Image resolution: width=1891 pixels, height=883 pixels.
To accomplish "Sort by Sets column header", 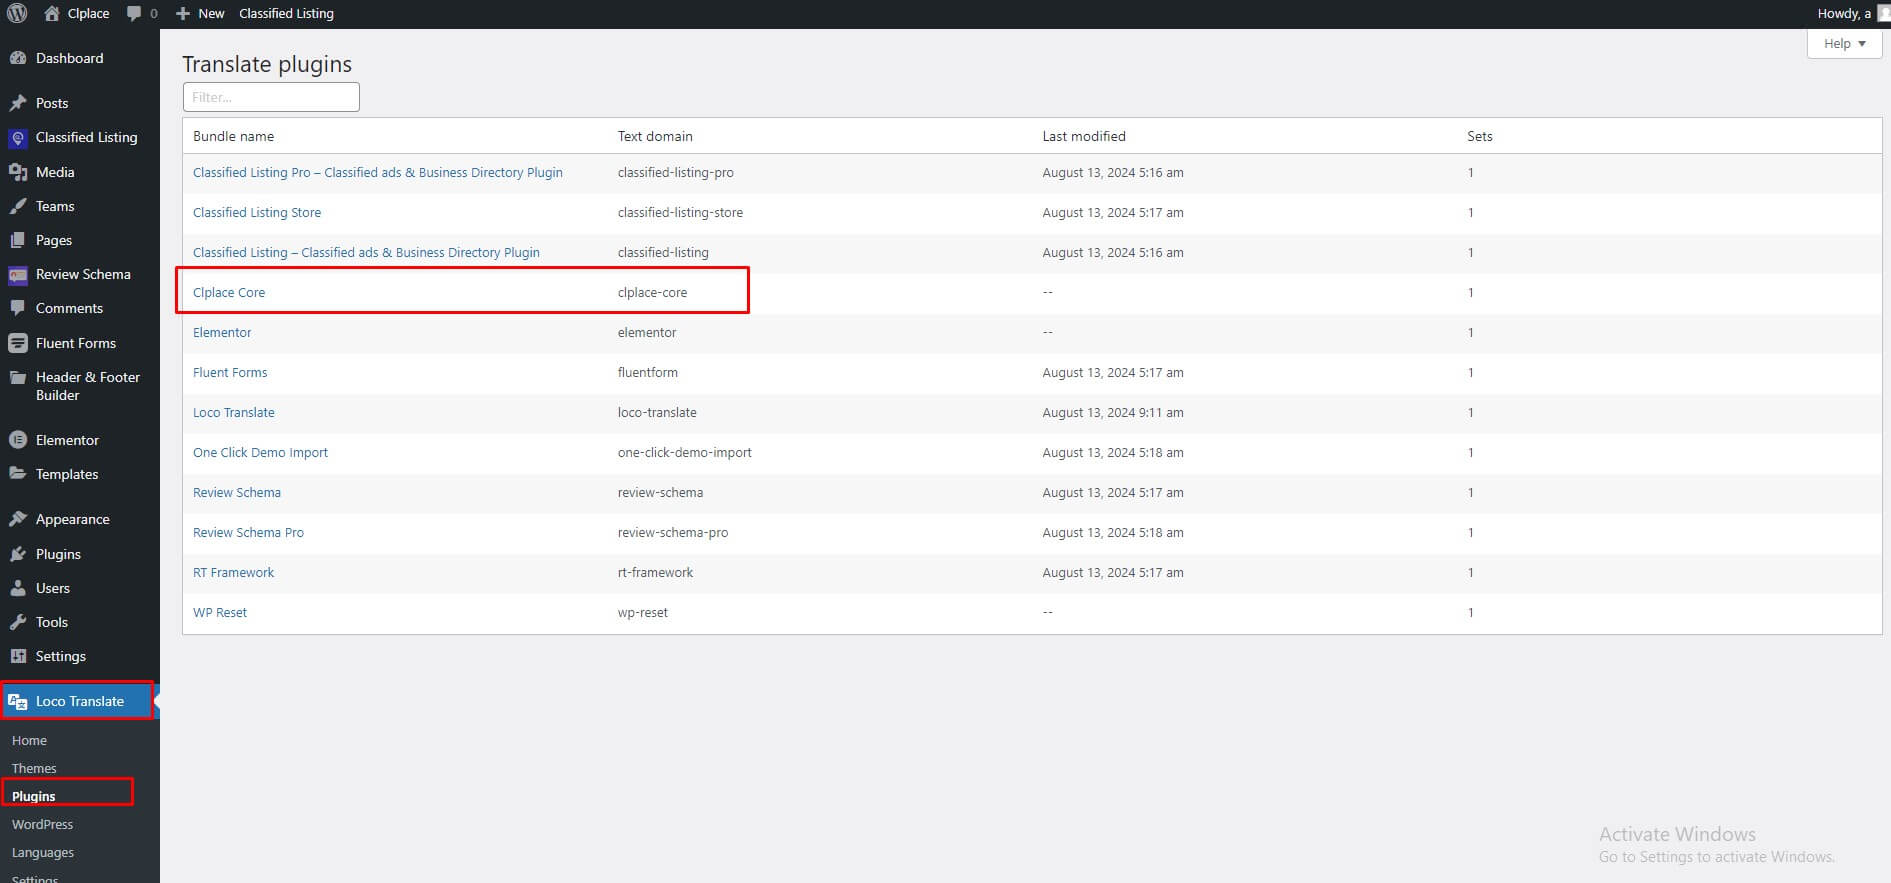I will coord(1480,136).
